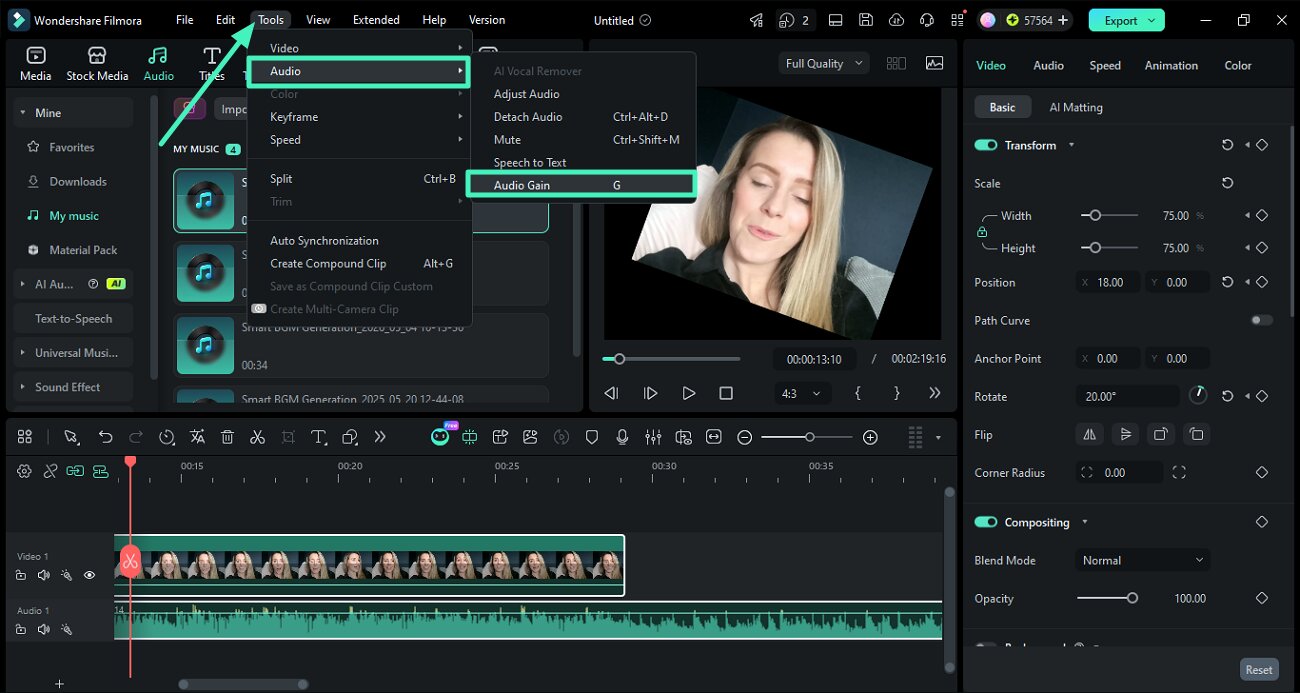This screenshot has width=1300, height=693.
Task: Open timeline settings gear icon
Action: click(24, 471)
